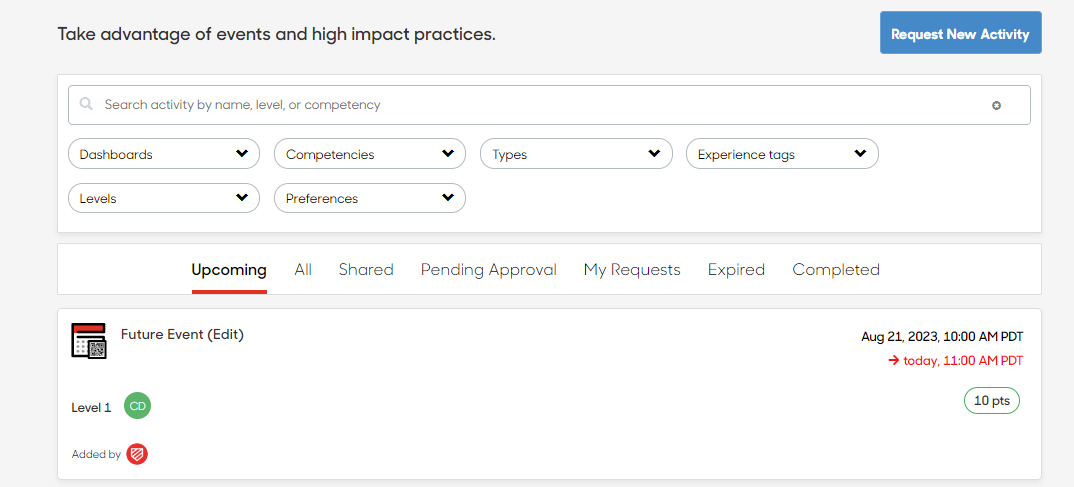Click the Request New Activity button

(960, 32)
